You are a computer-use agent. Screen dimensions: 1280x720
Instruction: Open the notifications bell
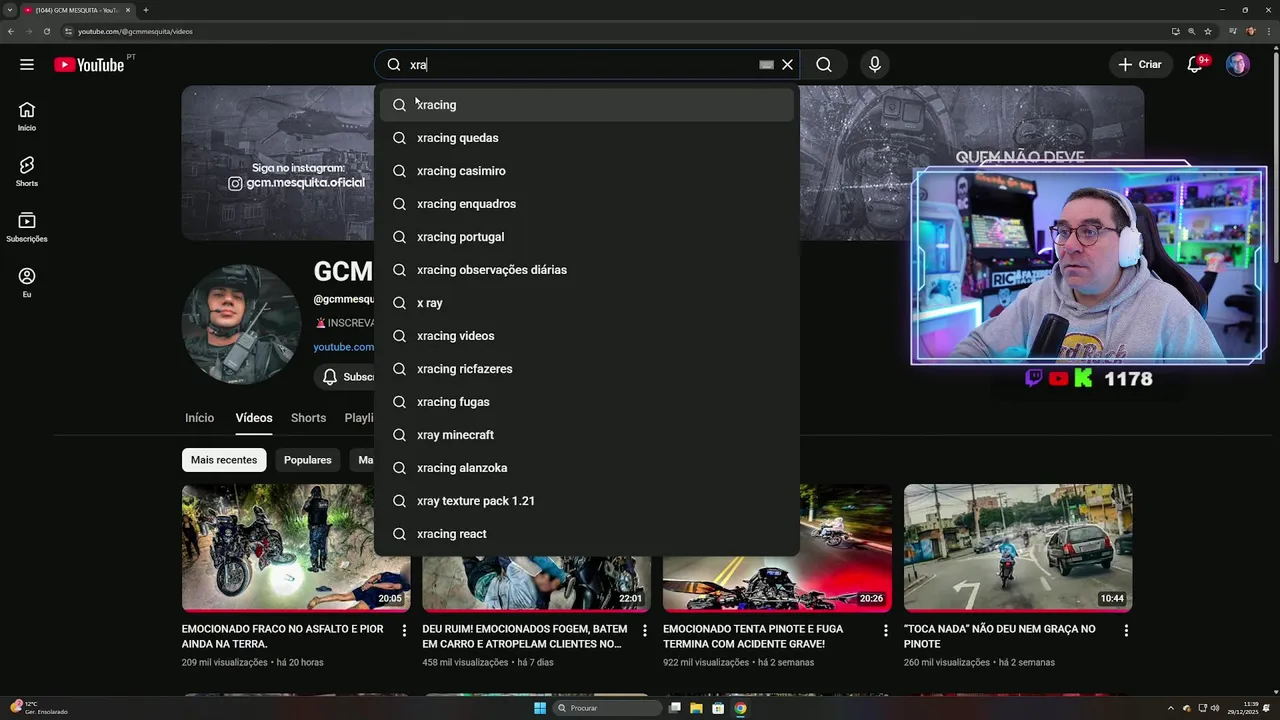1194,65
